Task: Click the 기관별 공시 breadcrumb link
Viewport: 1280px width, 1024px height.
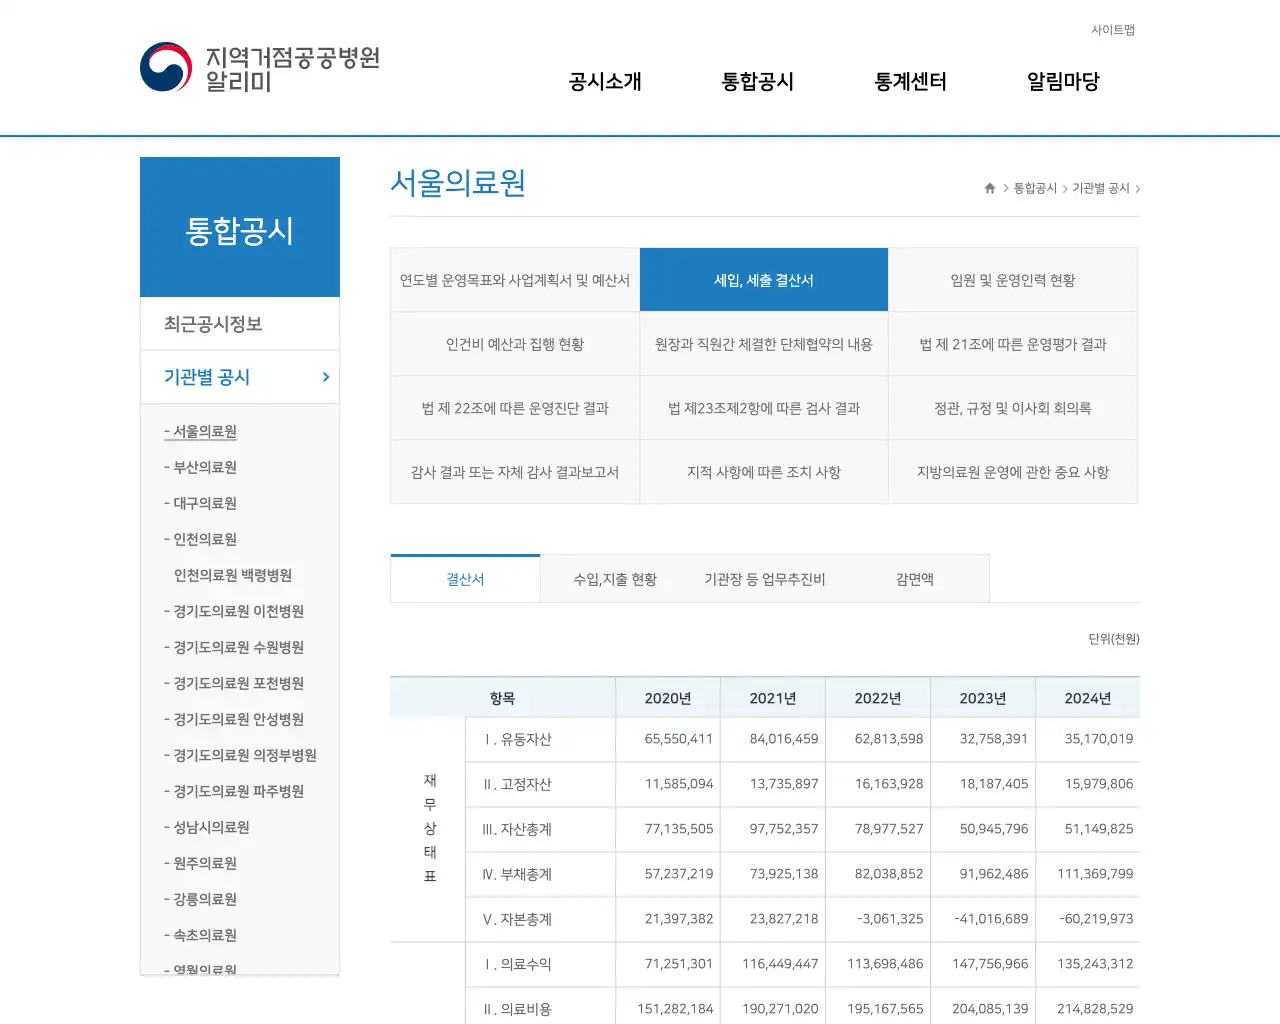Action: [x=1100, y=187]
